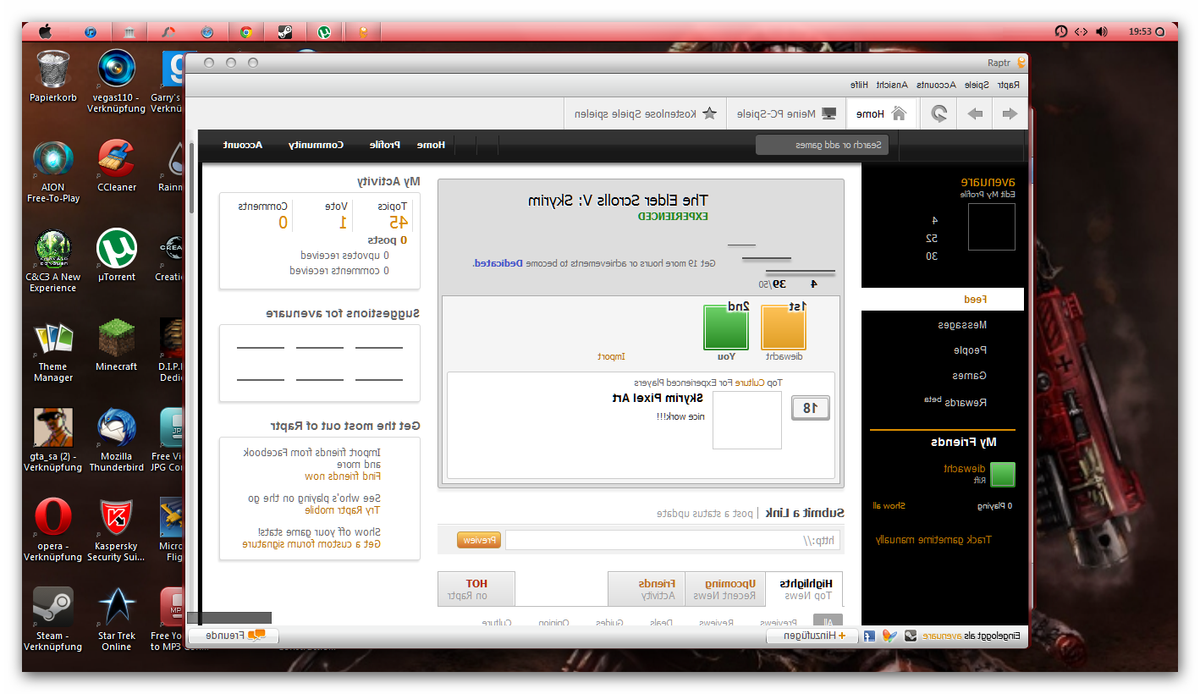Launch Mozilla Thunderbird desktop icon

pos(116,441)
